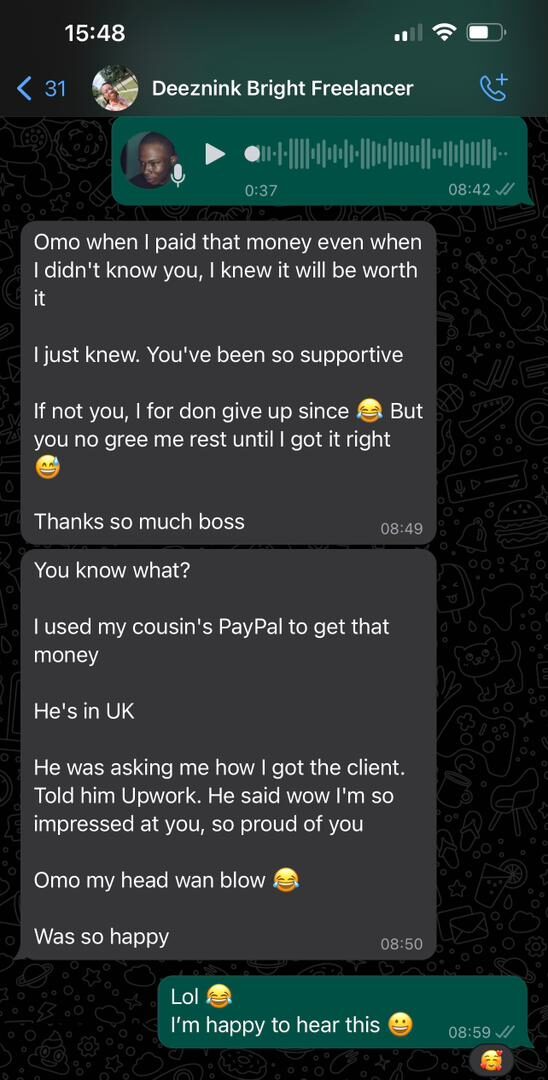
Task: Open Deeznink Bright Freelancer contact info
Action: 282,88
